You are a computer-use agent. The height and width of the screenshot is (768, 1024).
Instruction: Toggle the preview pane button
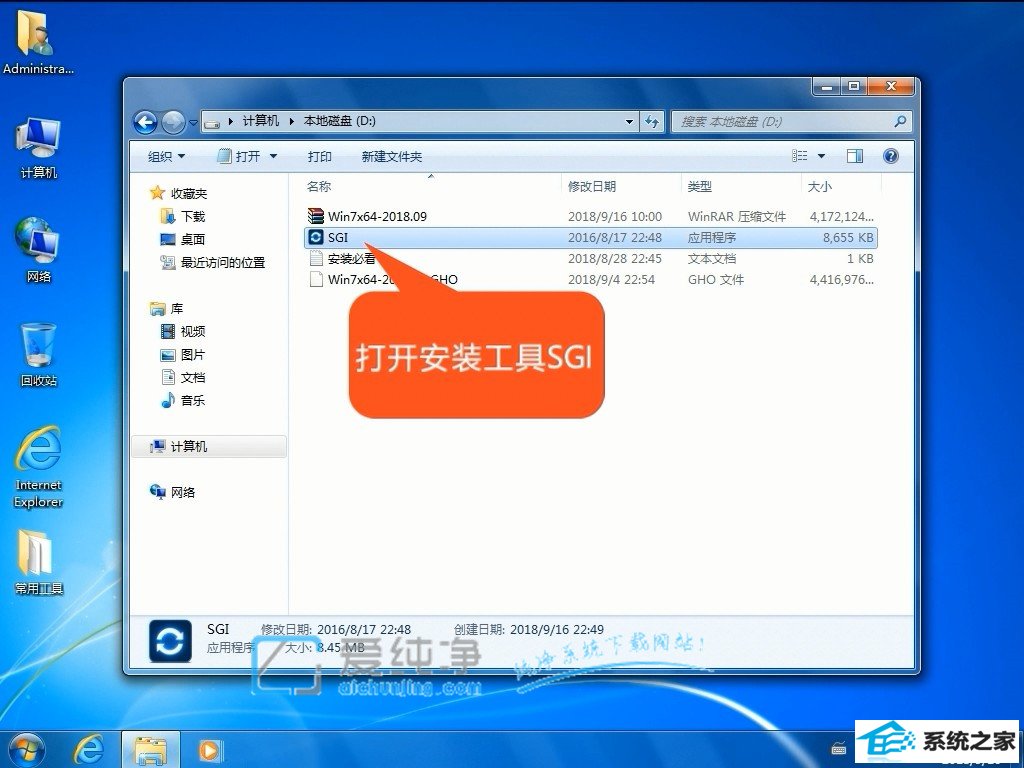click(x=854, y=156)
